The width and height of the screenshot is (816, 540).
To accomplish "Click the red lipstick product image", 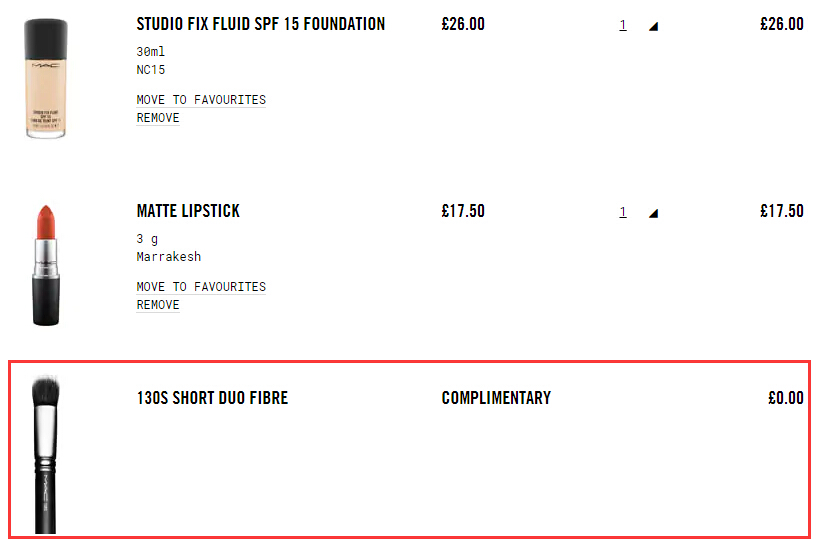I will (x=45, y=264).
